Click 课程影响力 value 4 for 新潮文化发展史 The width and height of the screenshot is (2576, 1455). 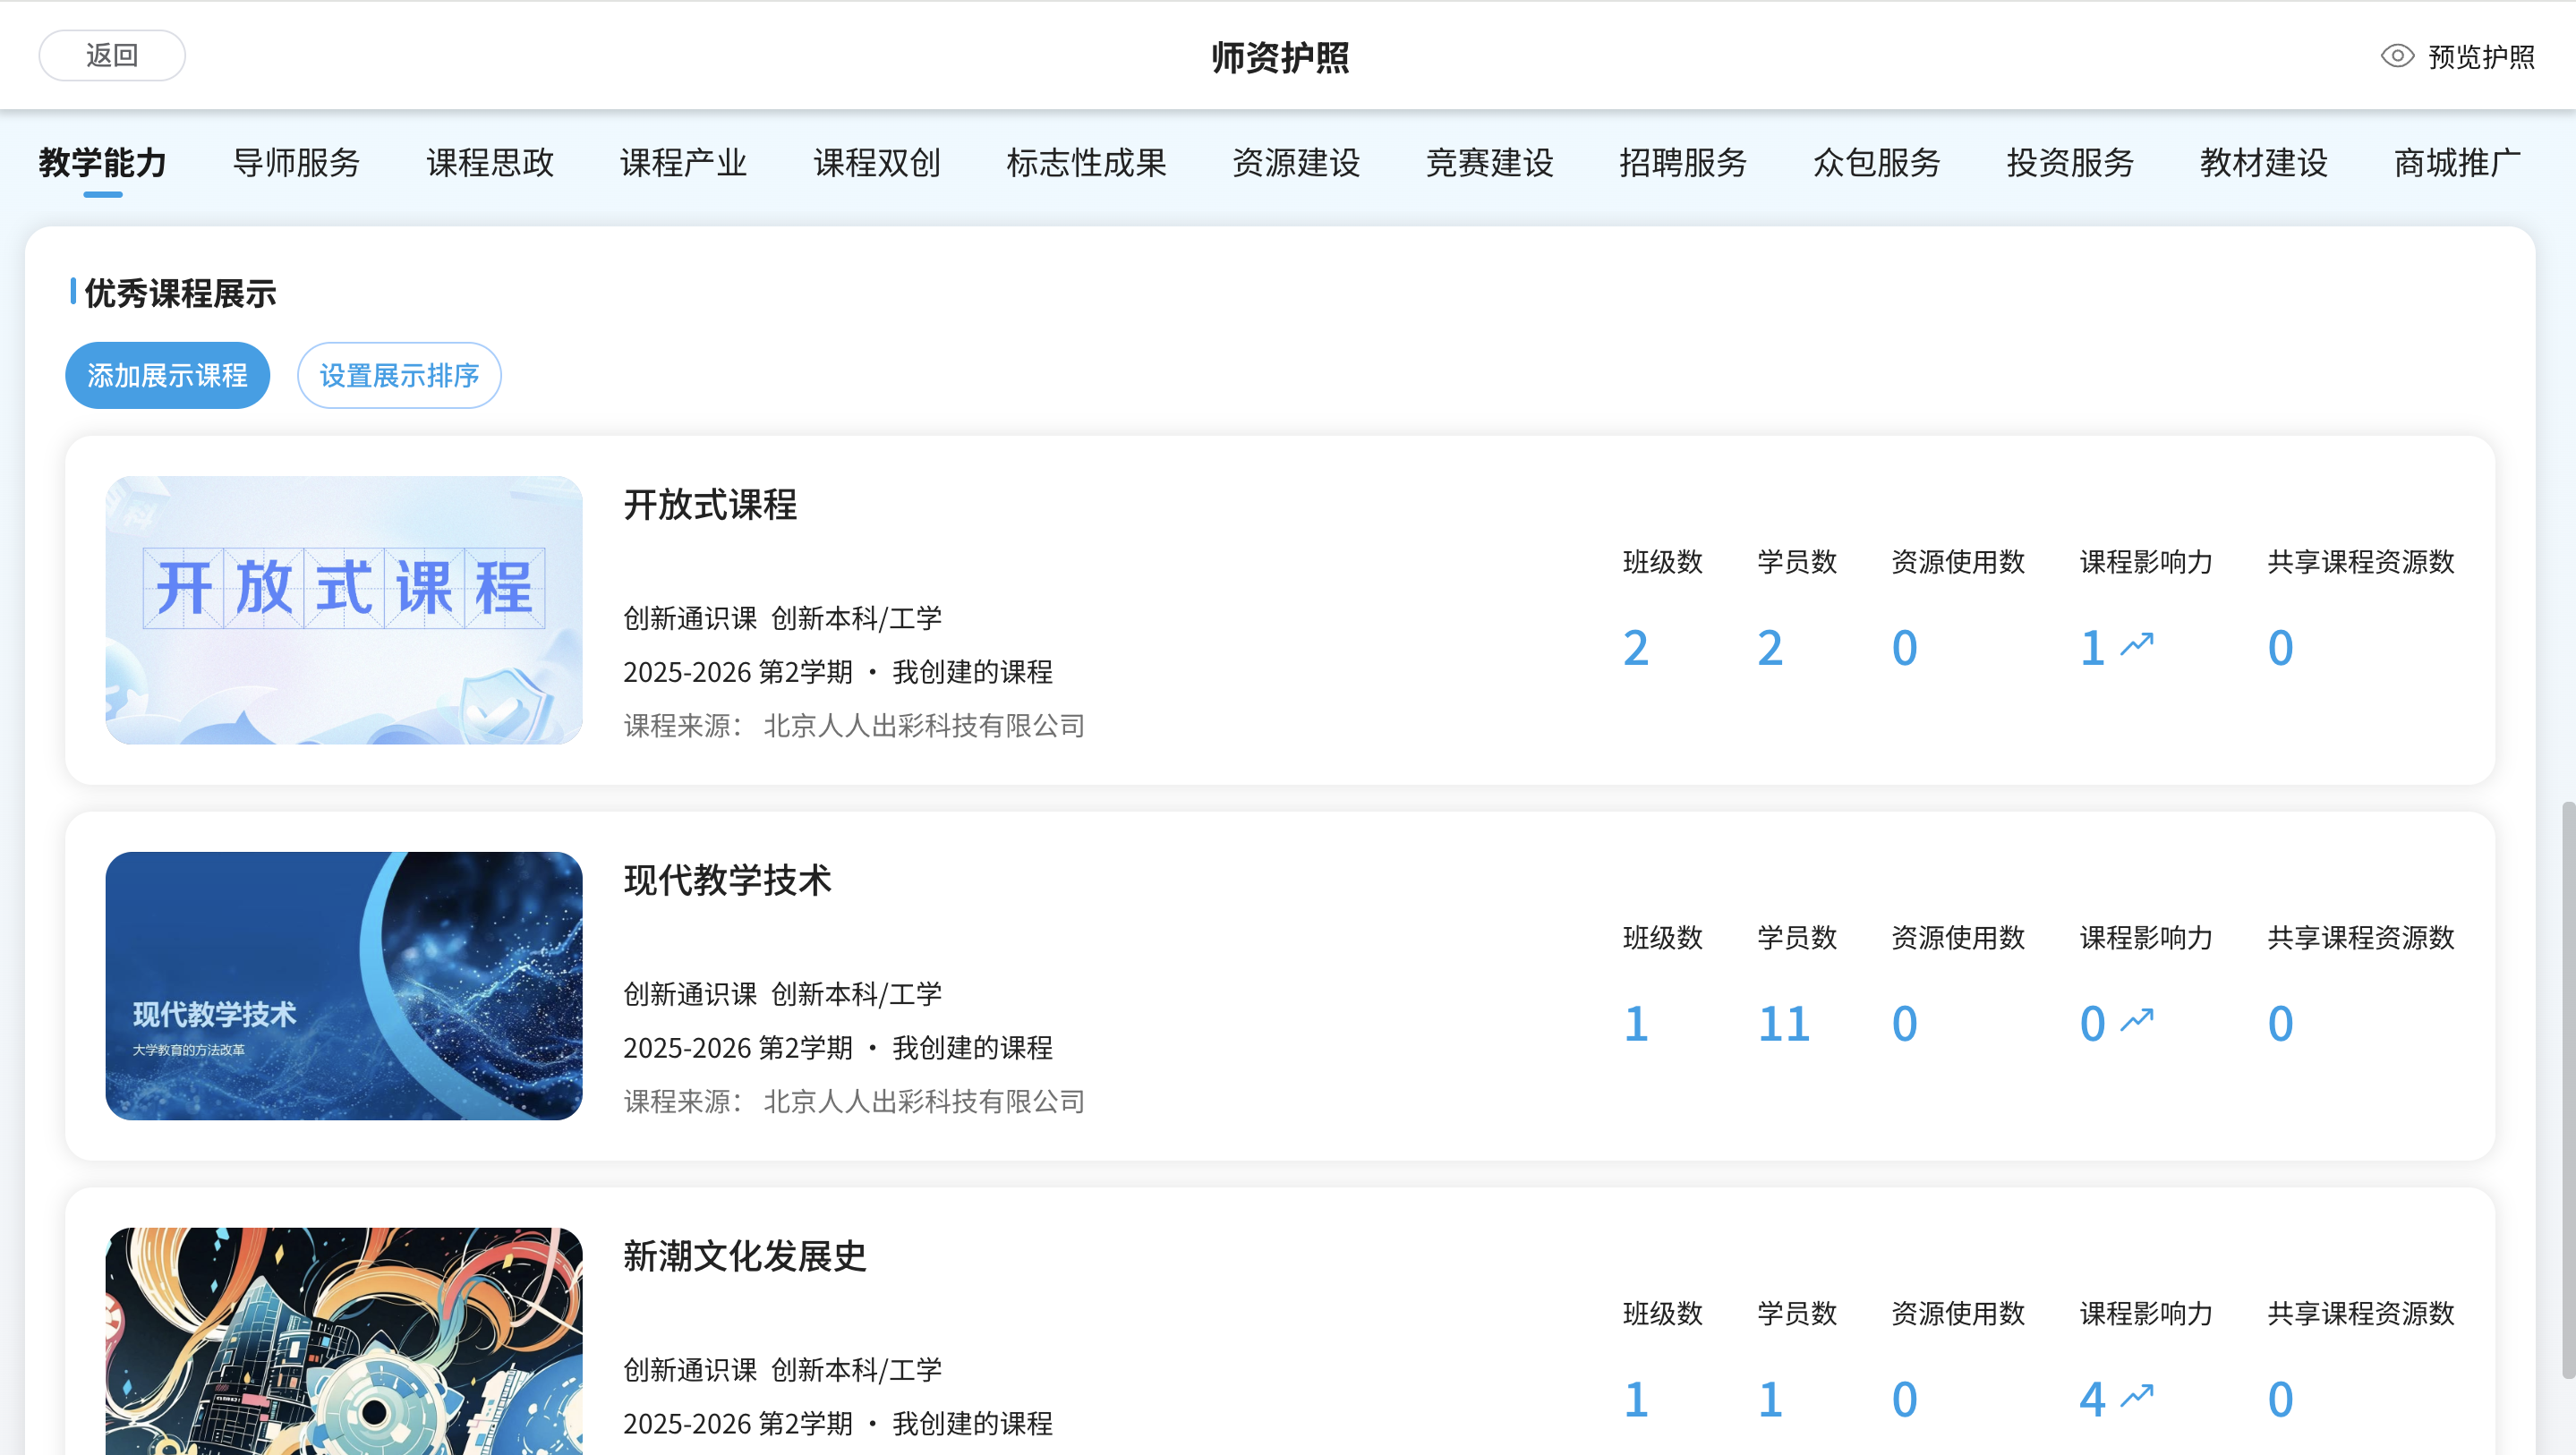[x=2092, y=1400]
